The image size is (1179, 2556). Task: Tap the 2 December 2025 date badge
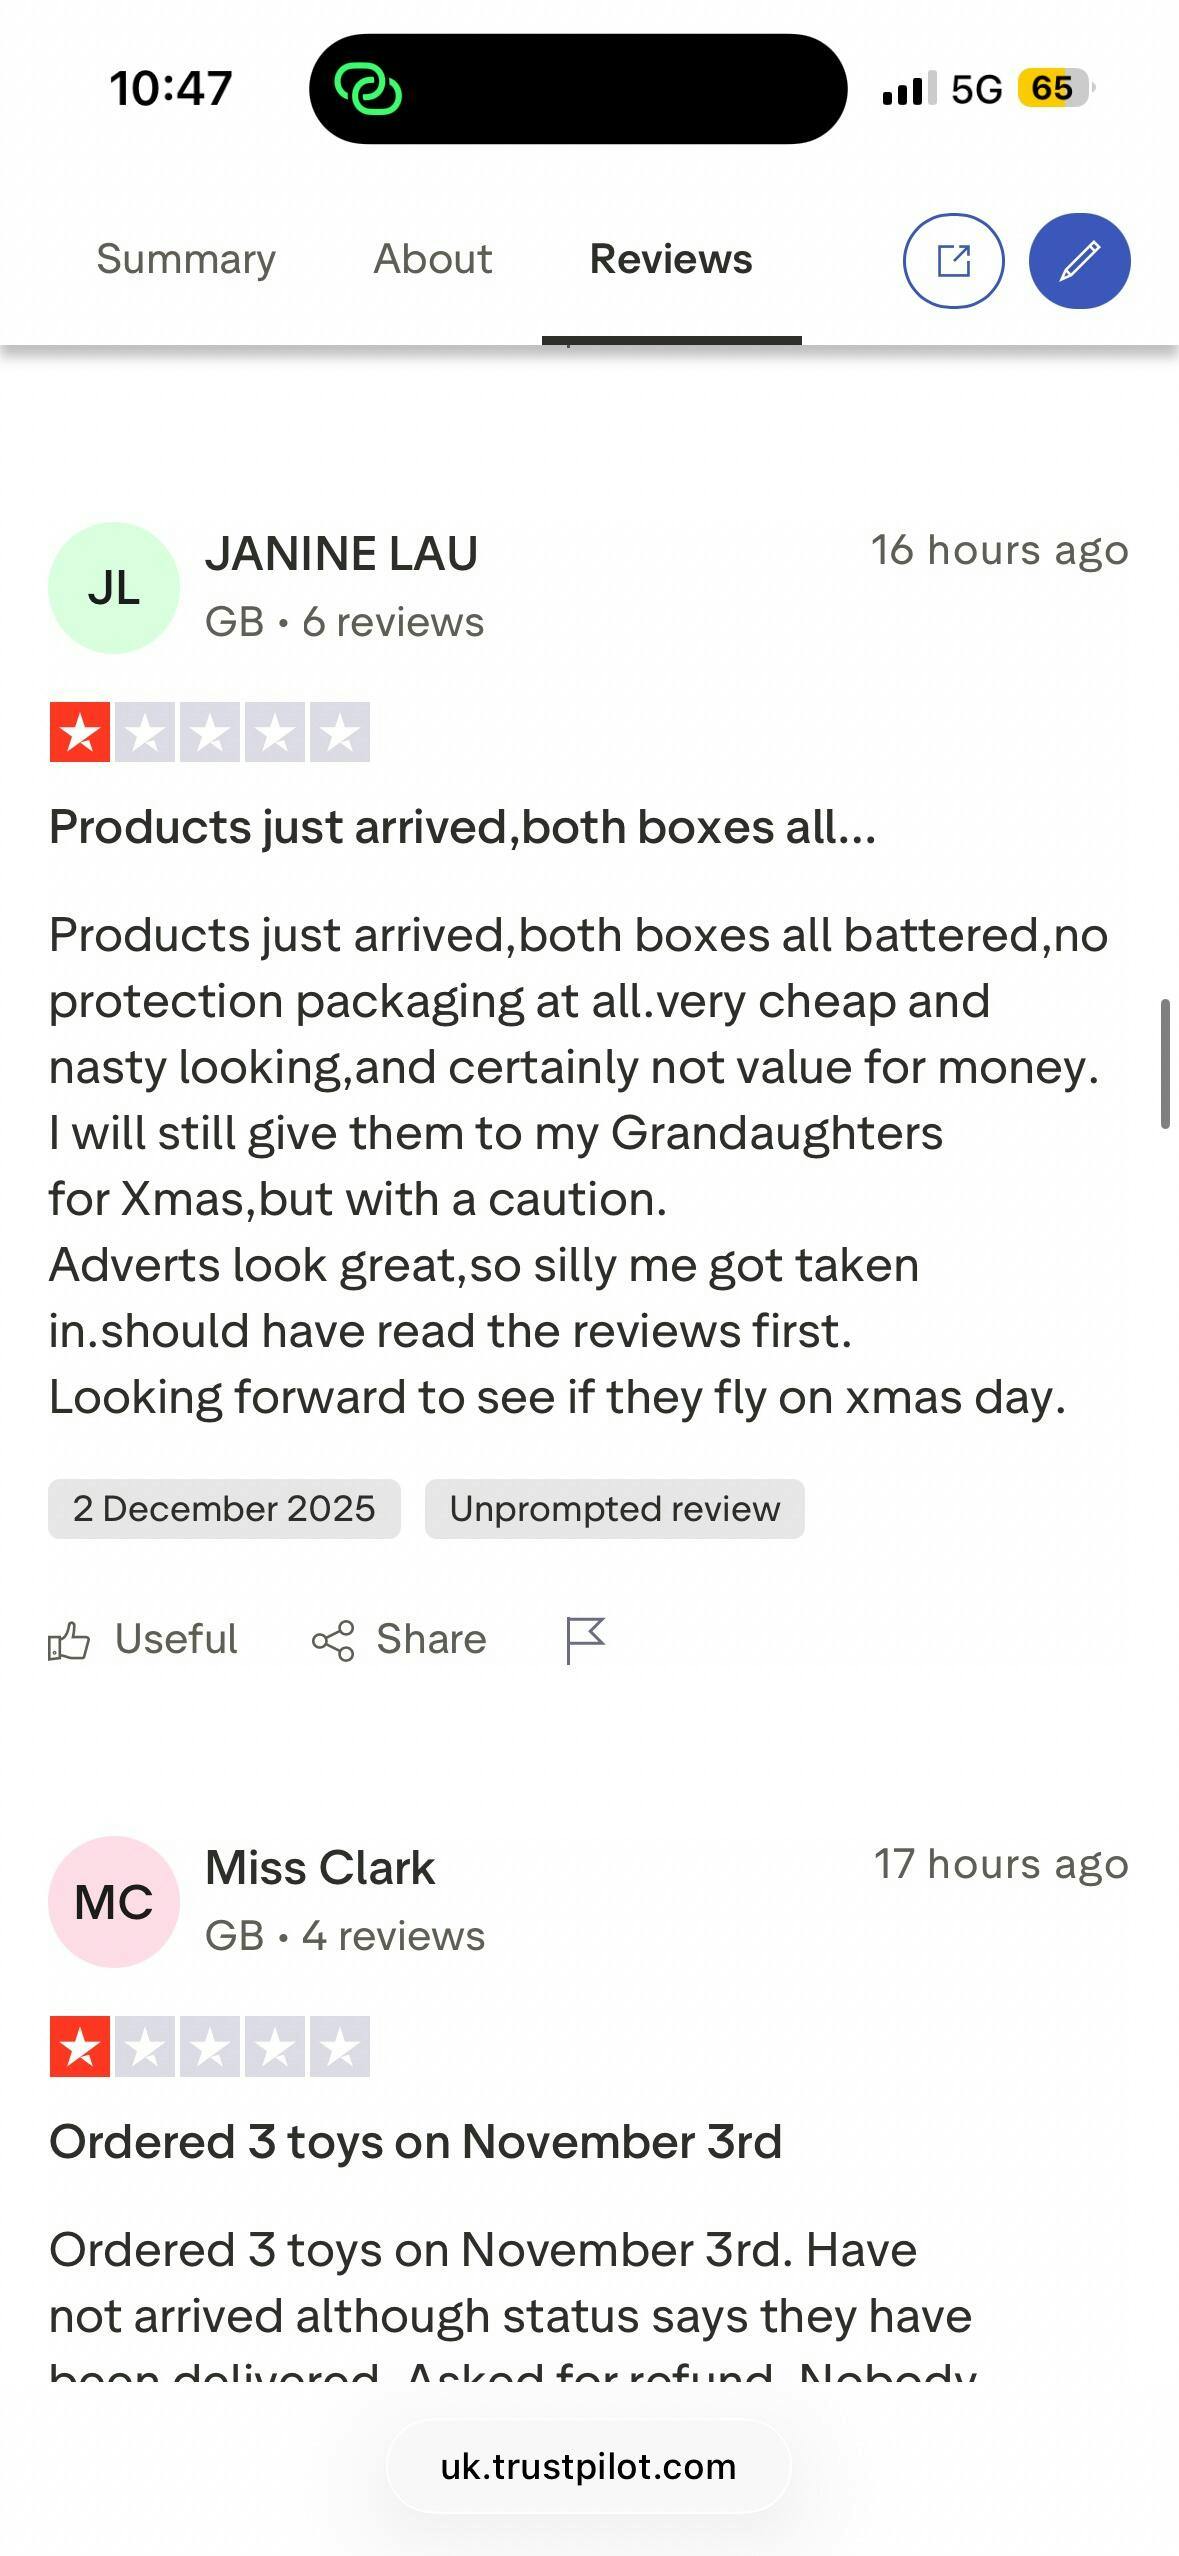[224, 1509]
